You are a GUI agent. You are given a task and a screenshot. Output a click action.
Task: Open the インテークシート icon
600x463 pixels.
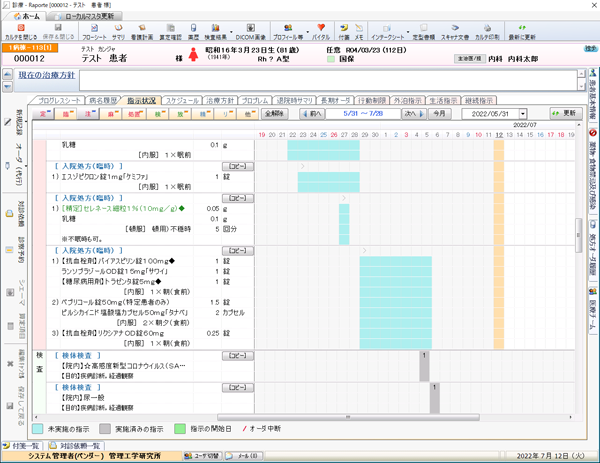pos(387,31)
